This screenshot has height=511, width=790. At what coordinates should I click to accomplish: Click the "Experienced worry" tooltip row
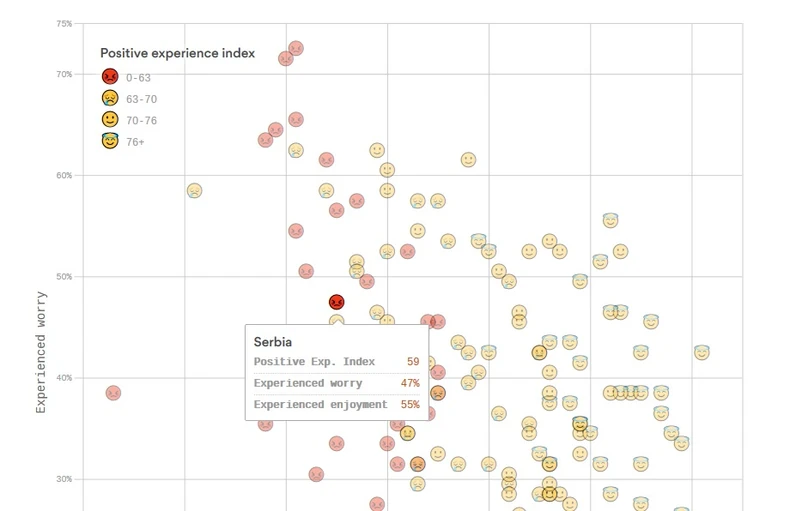[336, 383]
